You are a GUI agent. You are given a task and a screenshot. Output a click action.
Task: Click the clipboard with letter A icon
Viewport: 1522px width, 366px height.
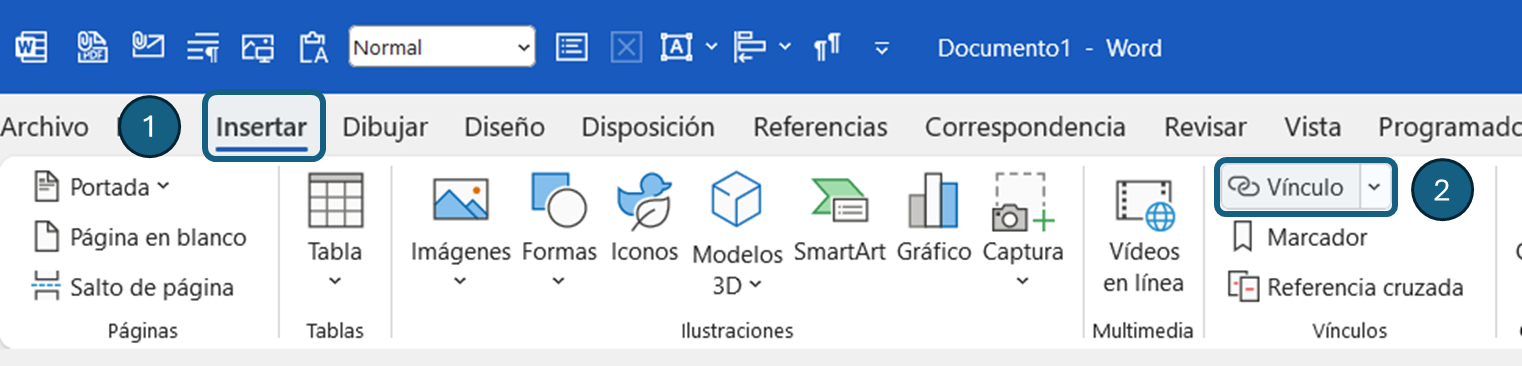pos(314,47)
